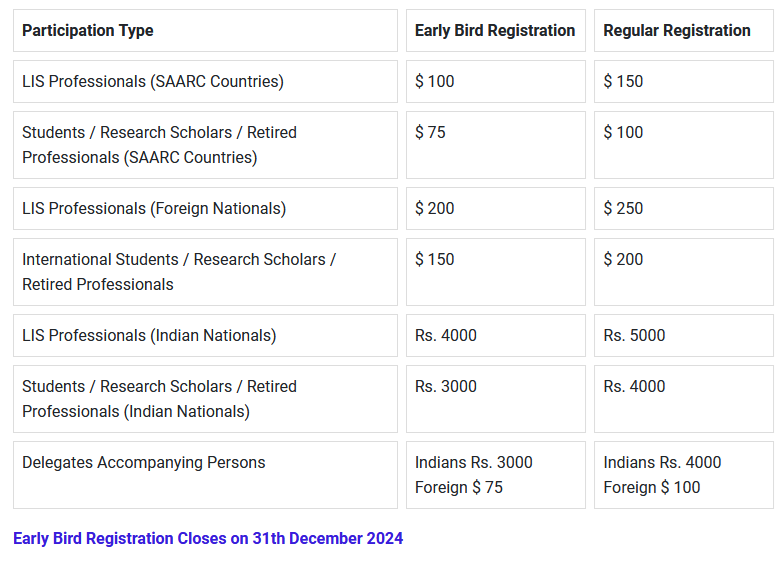
Task: Select Students / Research Scholars SAARC Countries cell
Action: tap(206, 145)
